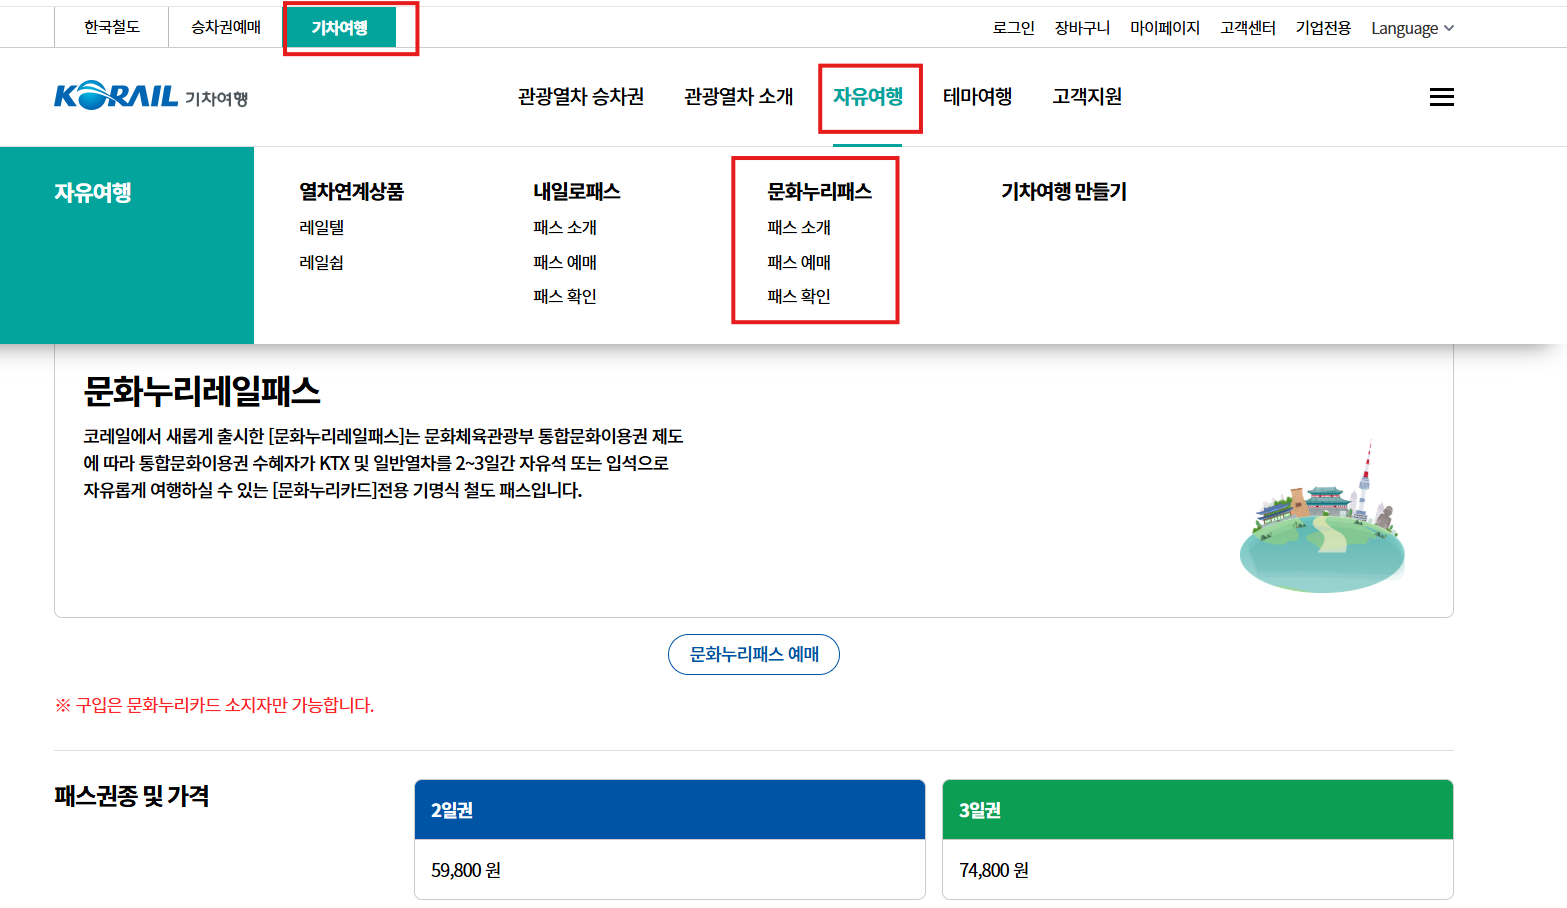Click the Korea island illustration
Image resolution: width=1567 pixels, height=908 pixels.
[1322, 518]
